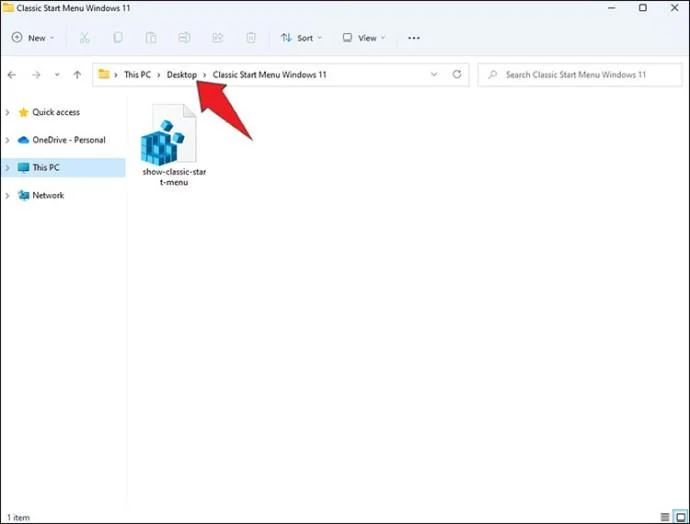The image size is (690, 524).
Task: Go up one folder level
Action: pyautogui.click(x=77, y=75)
